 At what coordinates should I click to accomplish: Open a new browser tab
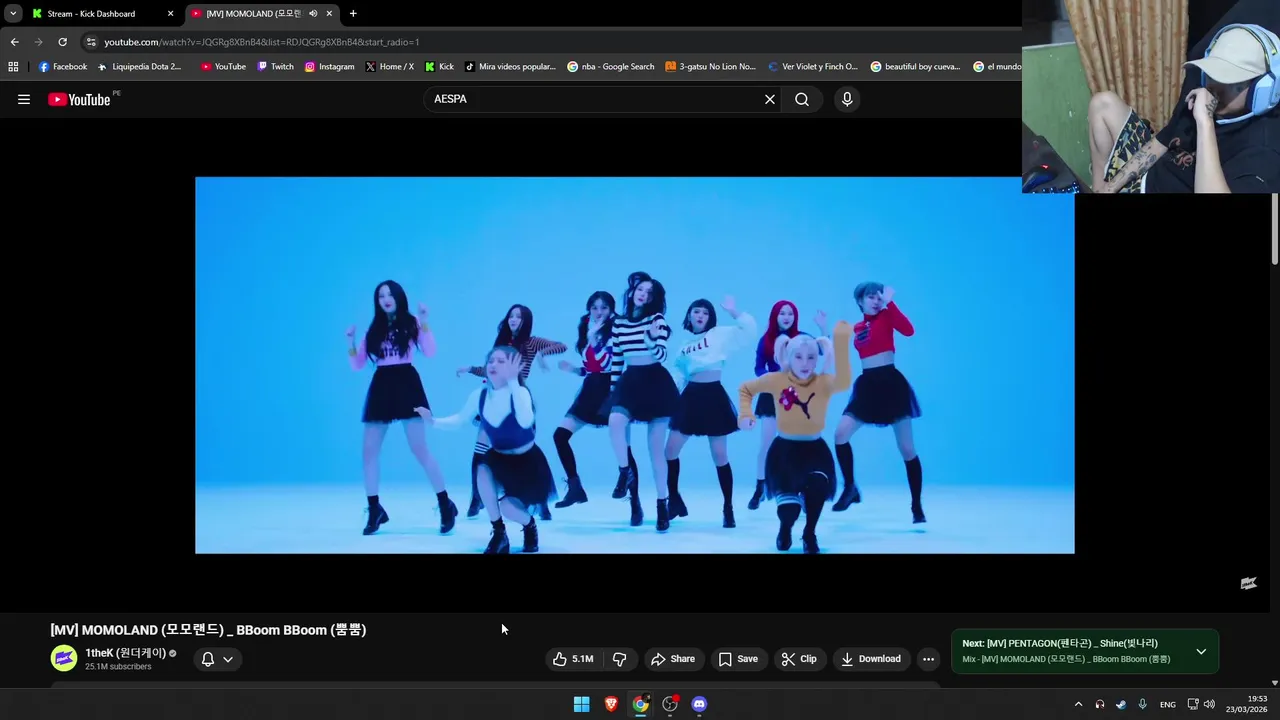click(x=353, y=14)
